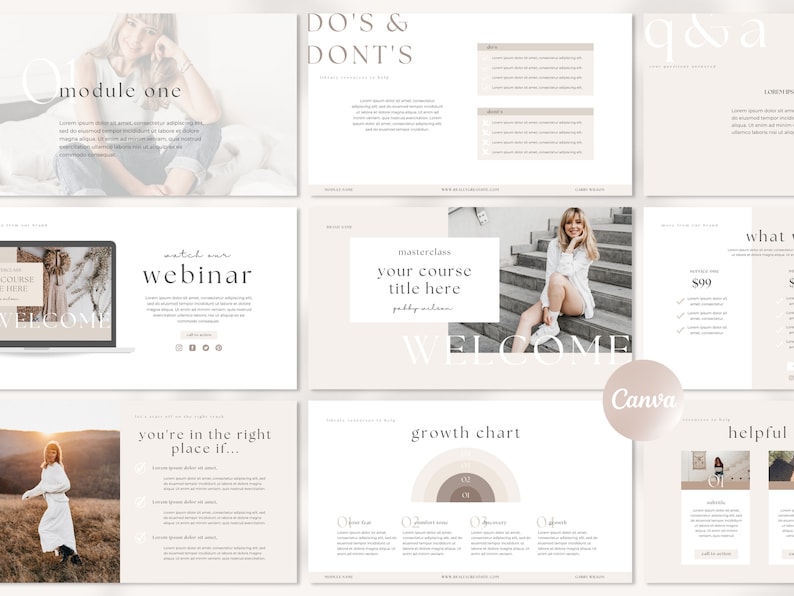This screenshot has width=794, height=596.
Task: Click the "dont's" table header bar
Action: pos(535,111)
